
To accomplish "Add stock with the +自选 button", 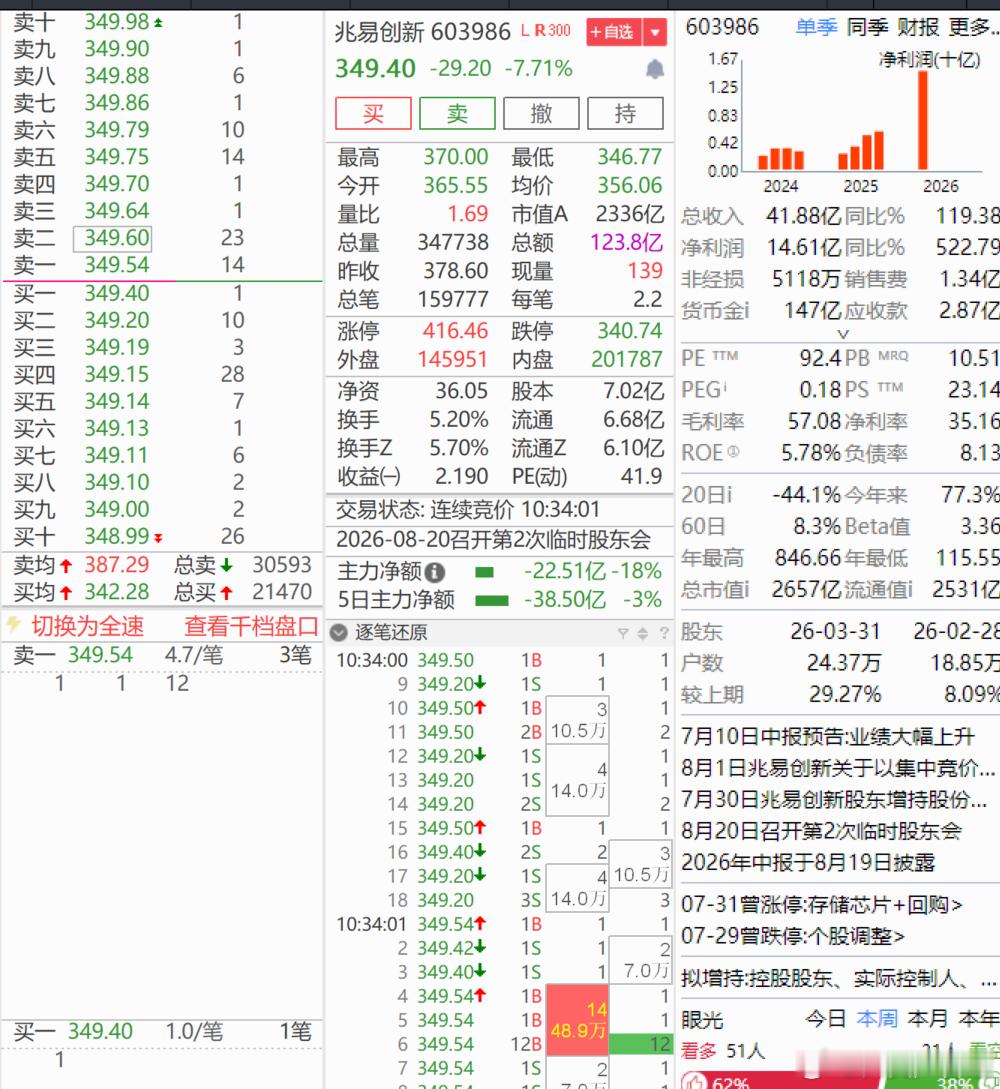I will coord(613,32).
